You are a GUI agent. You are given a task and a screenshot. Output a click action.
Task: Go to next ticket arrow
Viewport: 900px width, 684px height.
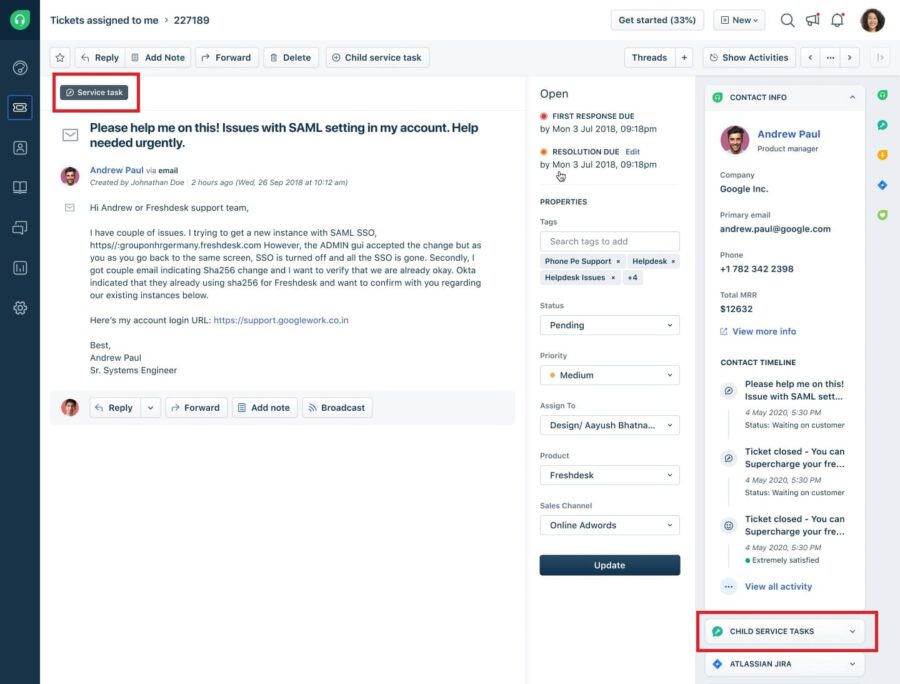pos(850,57)
